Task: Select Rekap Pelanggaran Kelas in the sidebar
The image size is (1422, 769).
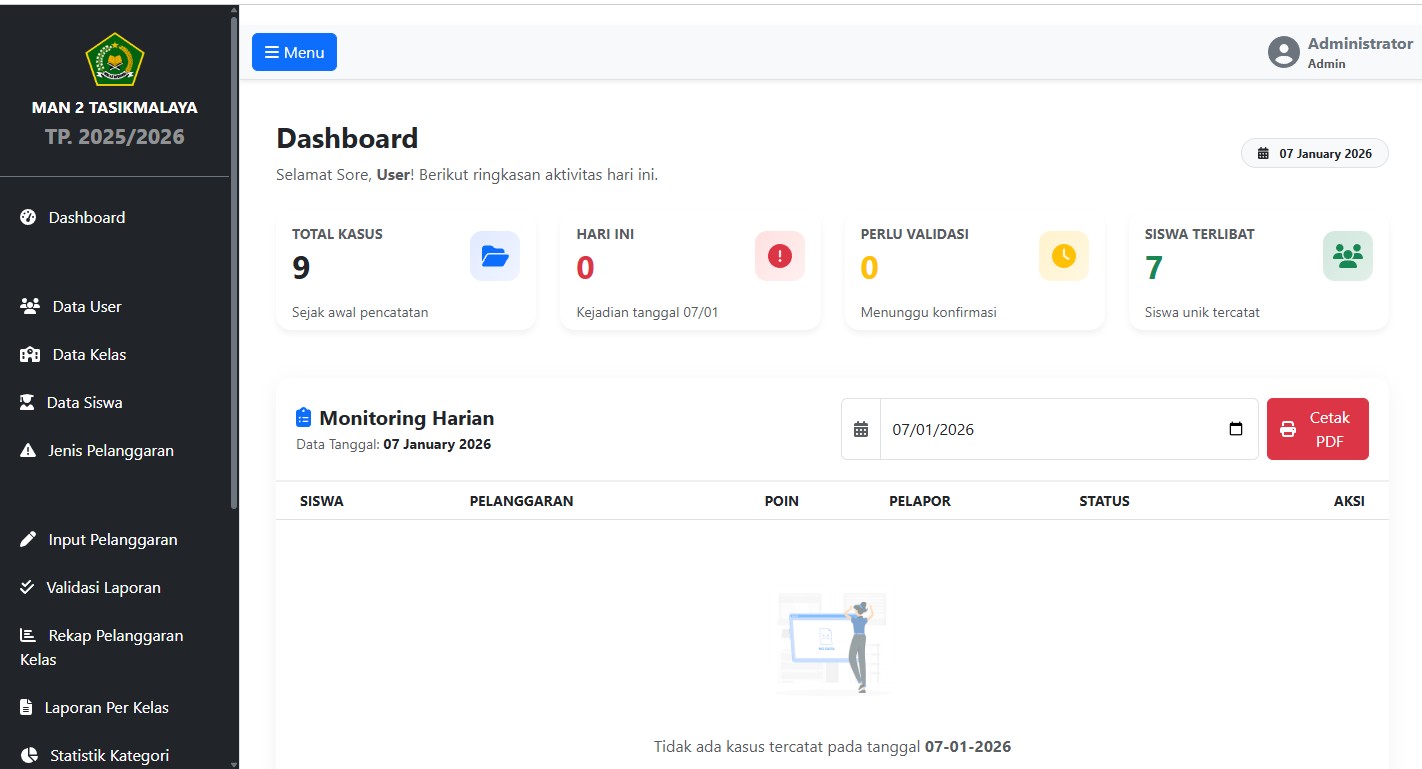Action: 100,647
